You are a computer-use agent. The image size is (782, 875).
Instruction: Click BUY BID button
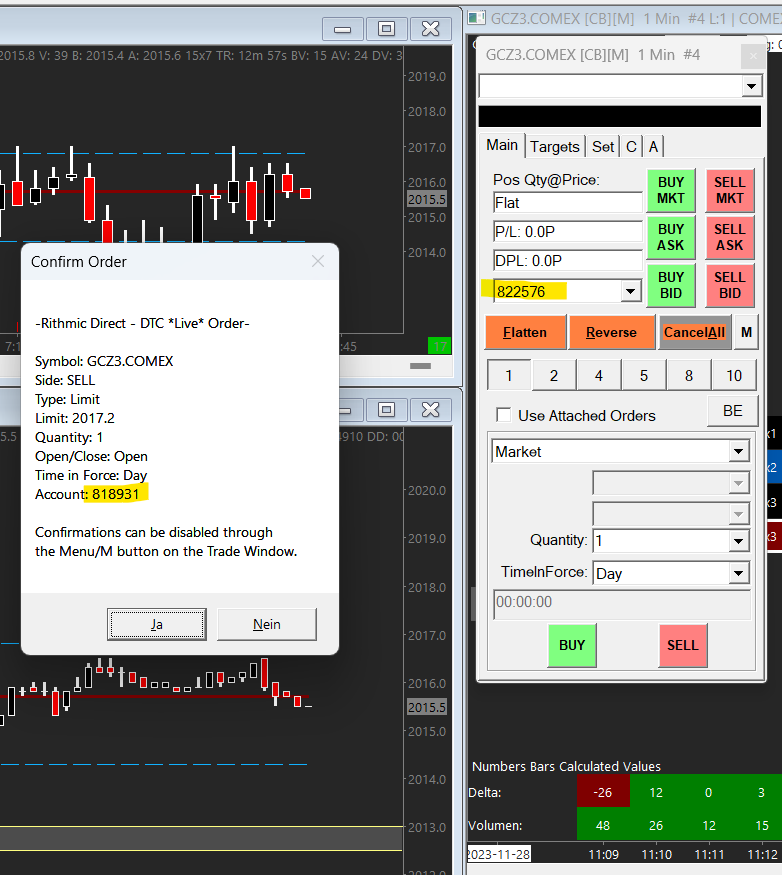tap(670, 285)
